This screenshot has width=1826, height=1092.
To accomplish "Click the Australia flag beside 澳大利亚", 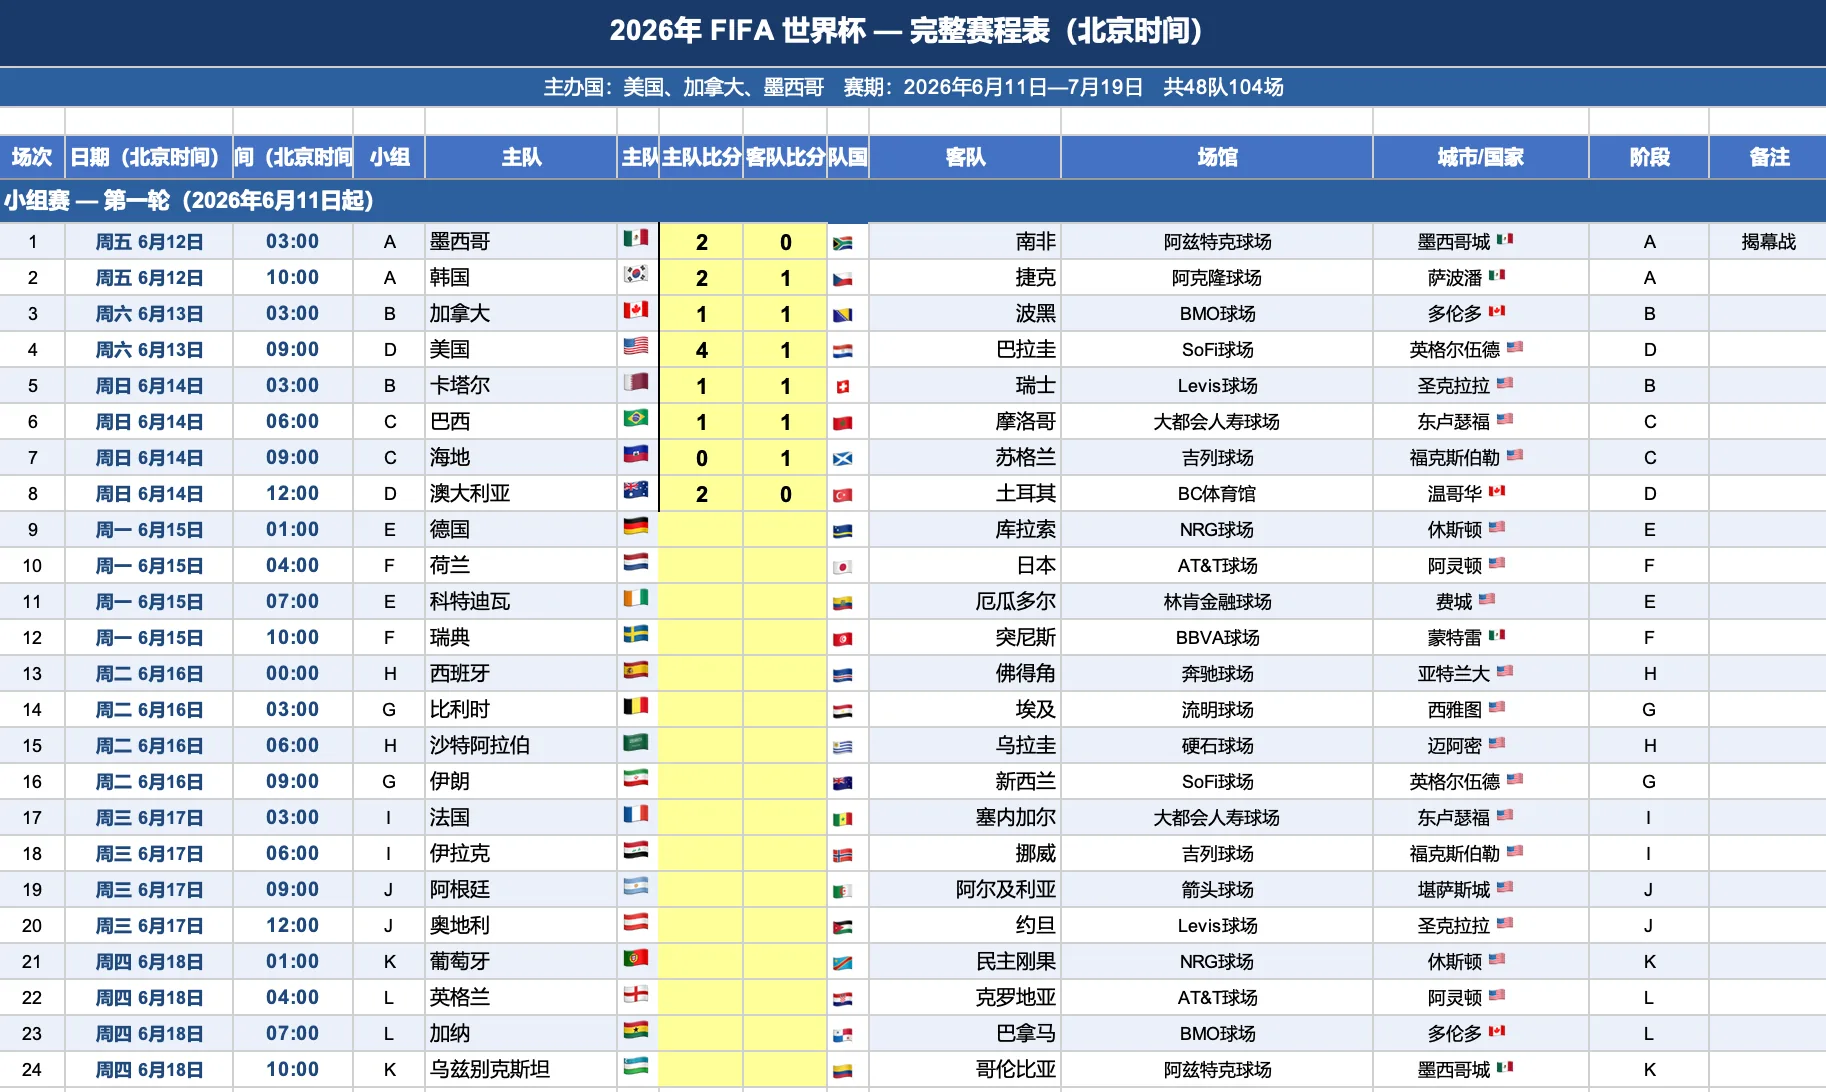I will coord(636,490).
